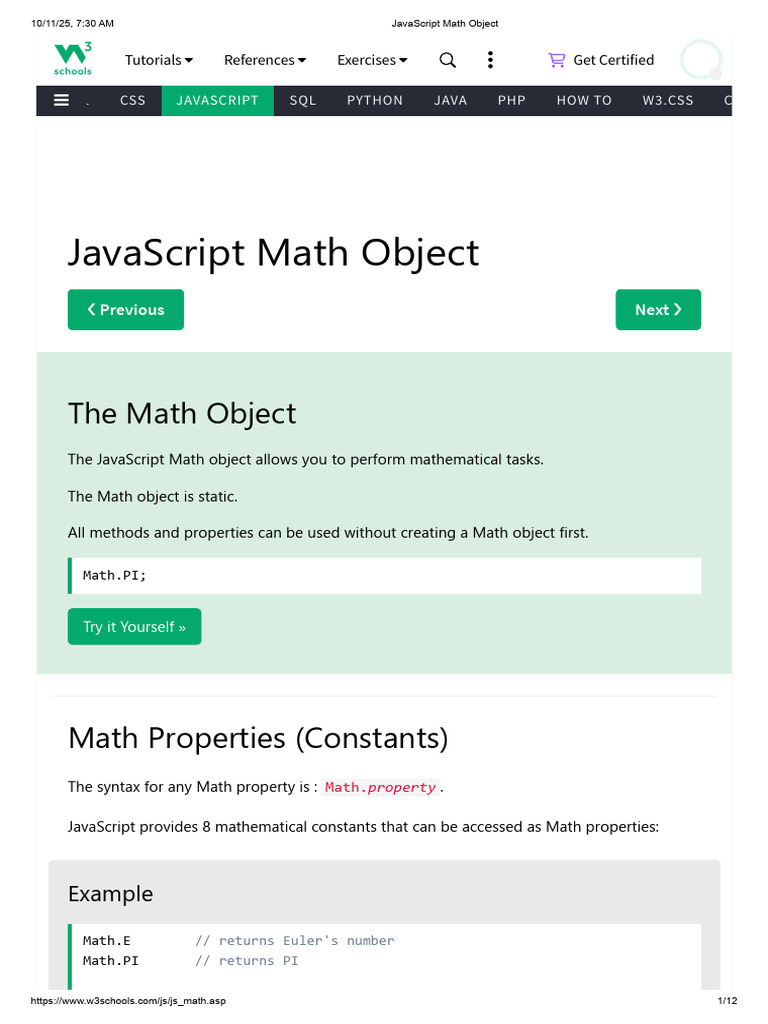Viewport: 768px width, 1024px height.
Task: Click the Get Certified link
Action: (x=613, y=60)
